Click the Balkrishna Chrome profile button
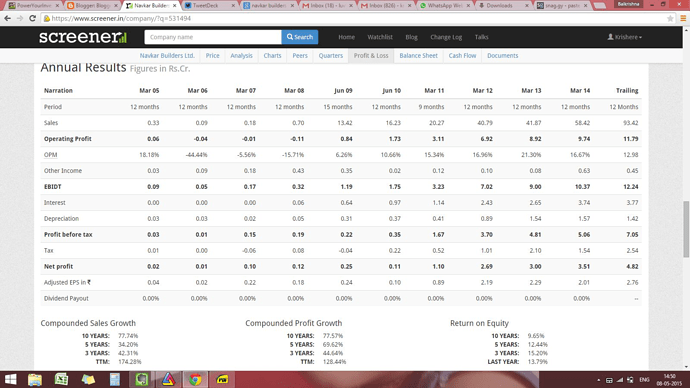The height and width of the screenshot is (388, 690). click(628, 4)
